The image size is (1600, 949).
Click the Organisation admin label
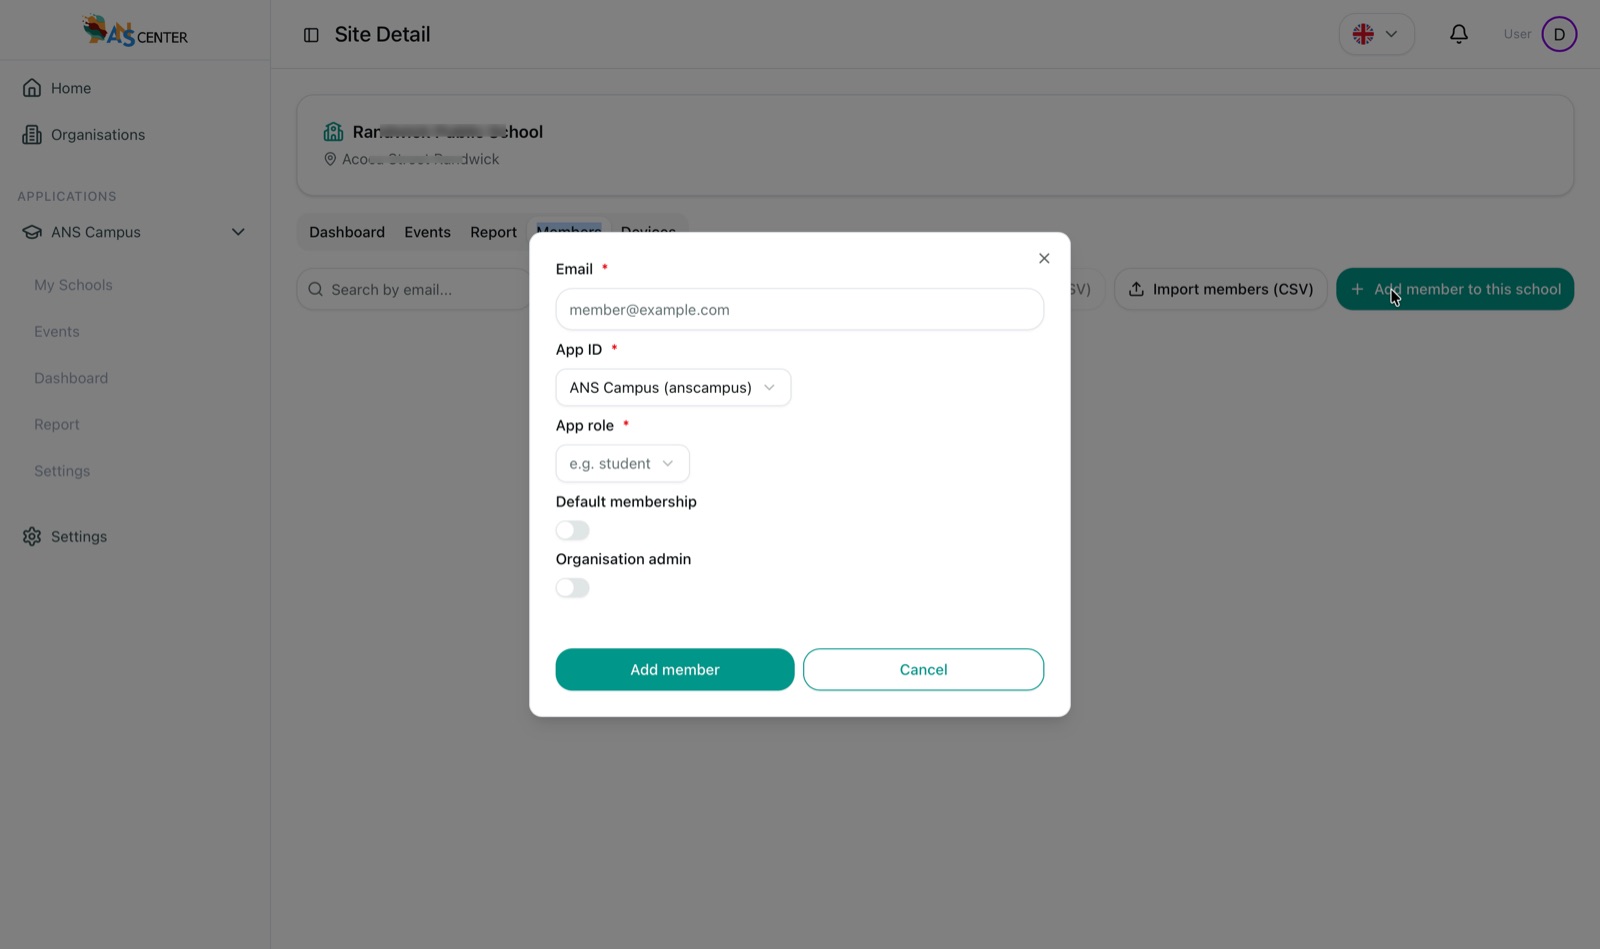click(623, 559)
